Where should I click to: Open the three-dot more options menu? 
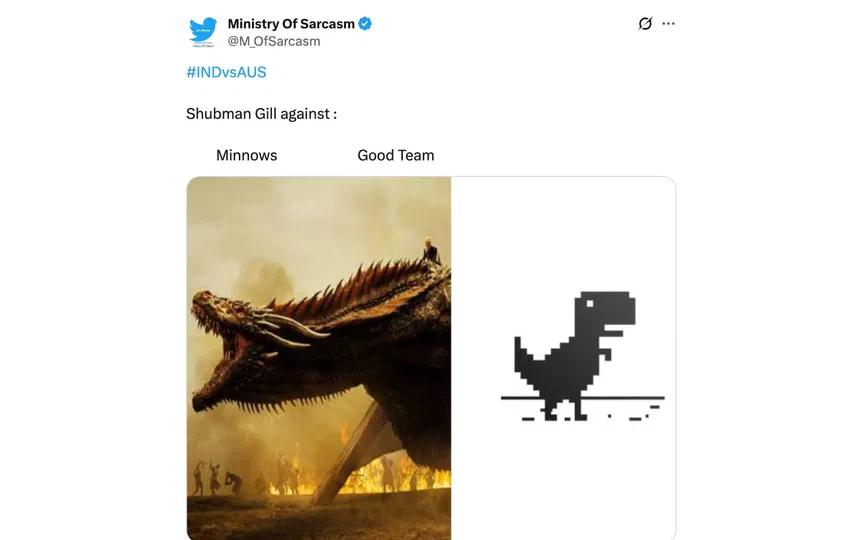[x=668, y=24]
